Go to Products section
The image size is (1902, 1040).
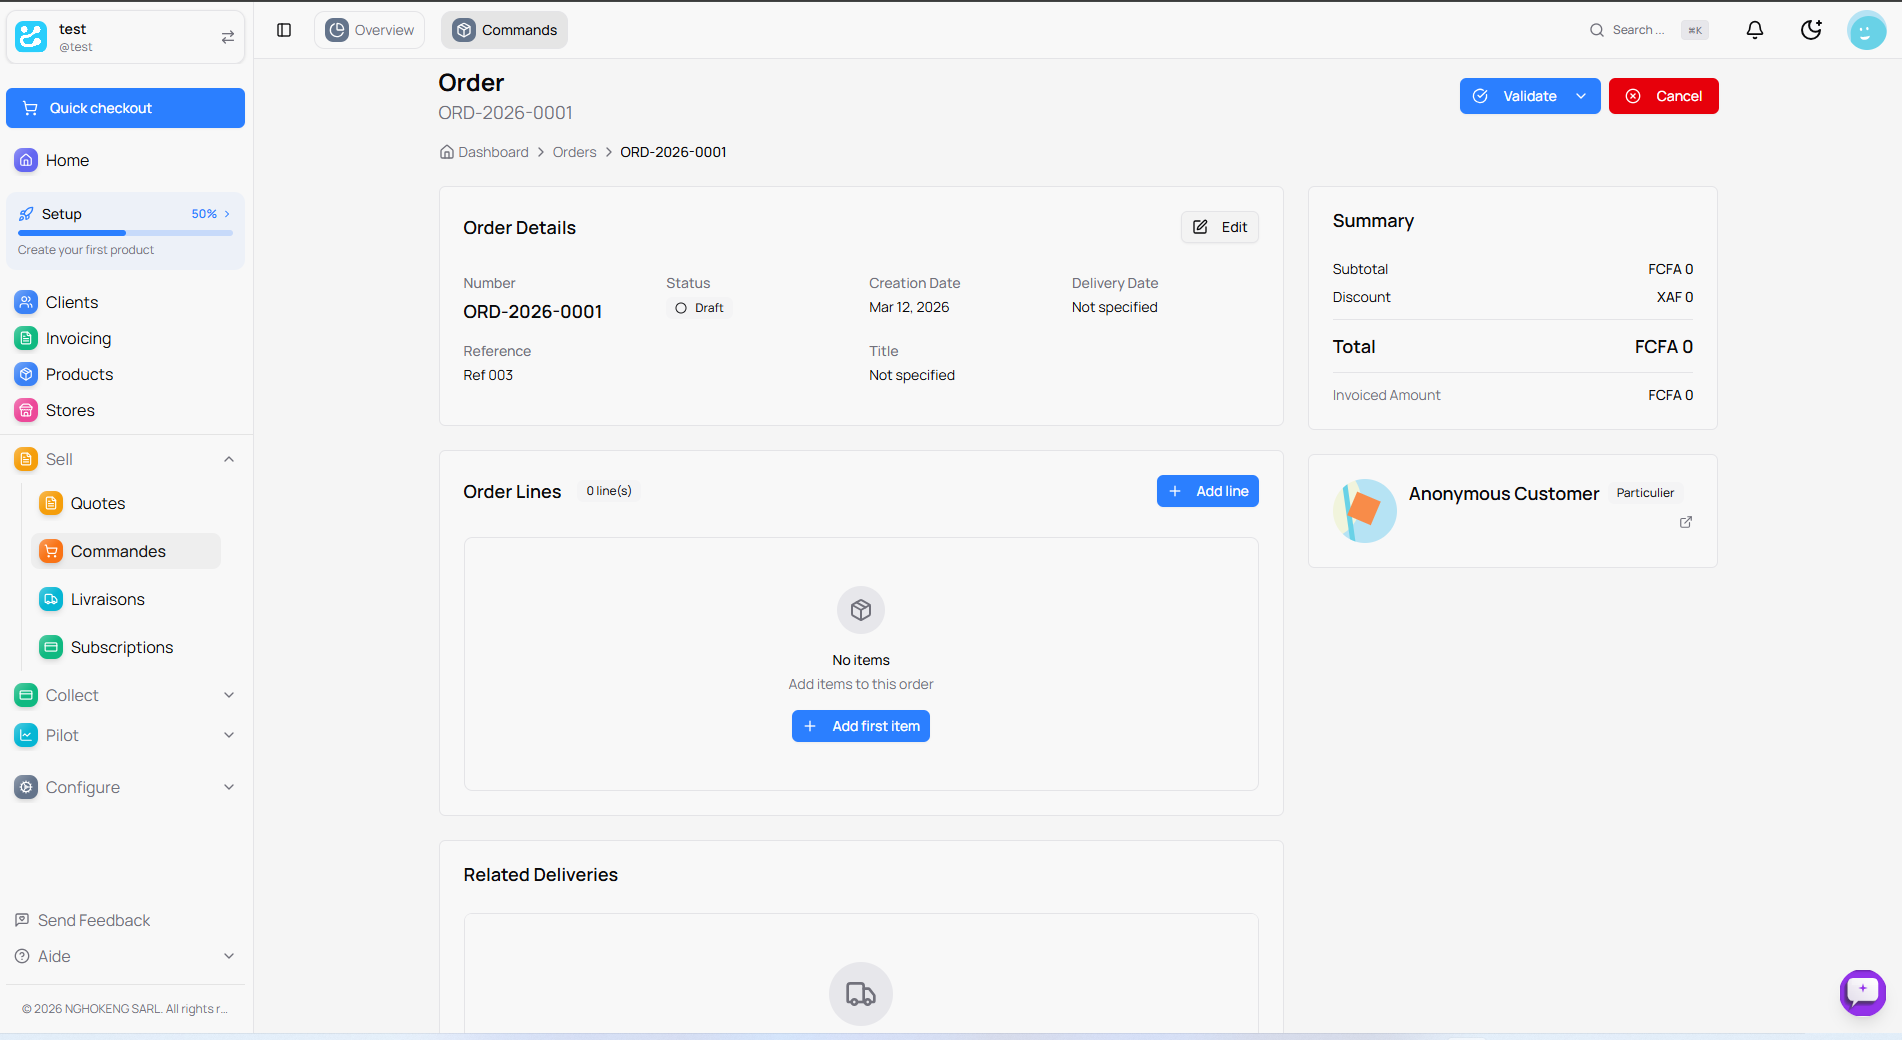(79, 374)
